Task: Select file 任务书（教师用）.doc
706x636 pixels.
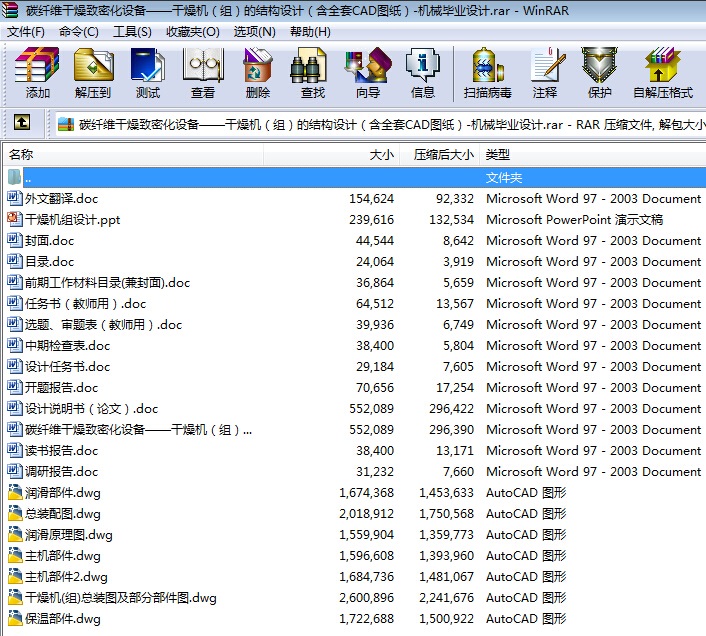Action: (x=86, y=304)
